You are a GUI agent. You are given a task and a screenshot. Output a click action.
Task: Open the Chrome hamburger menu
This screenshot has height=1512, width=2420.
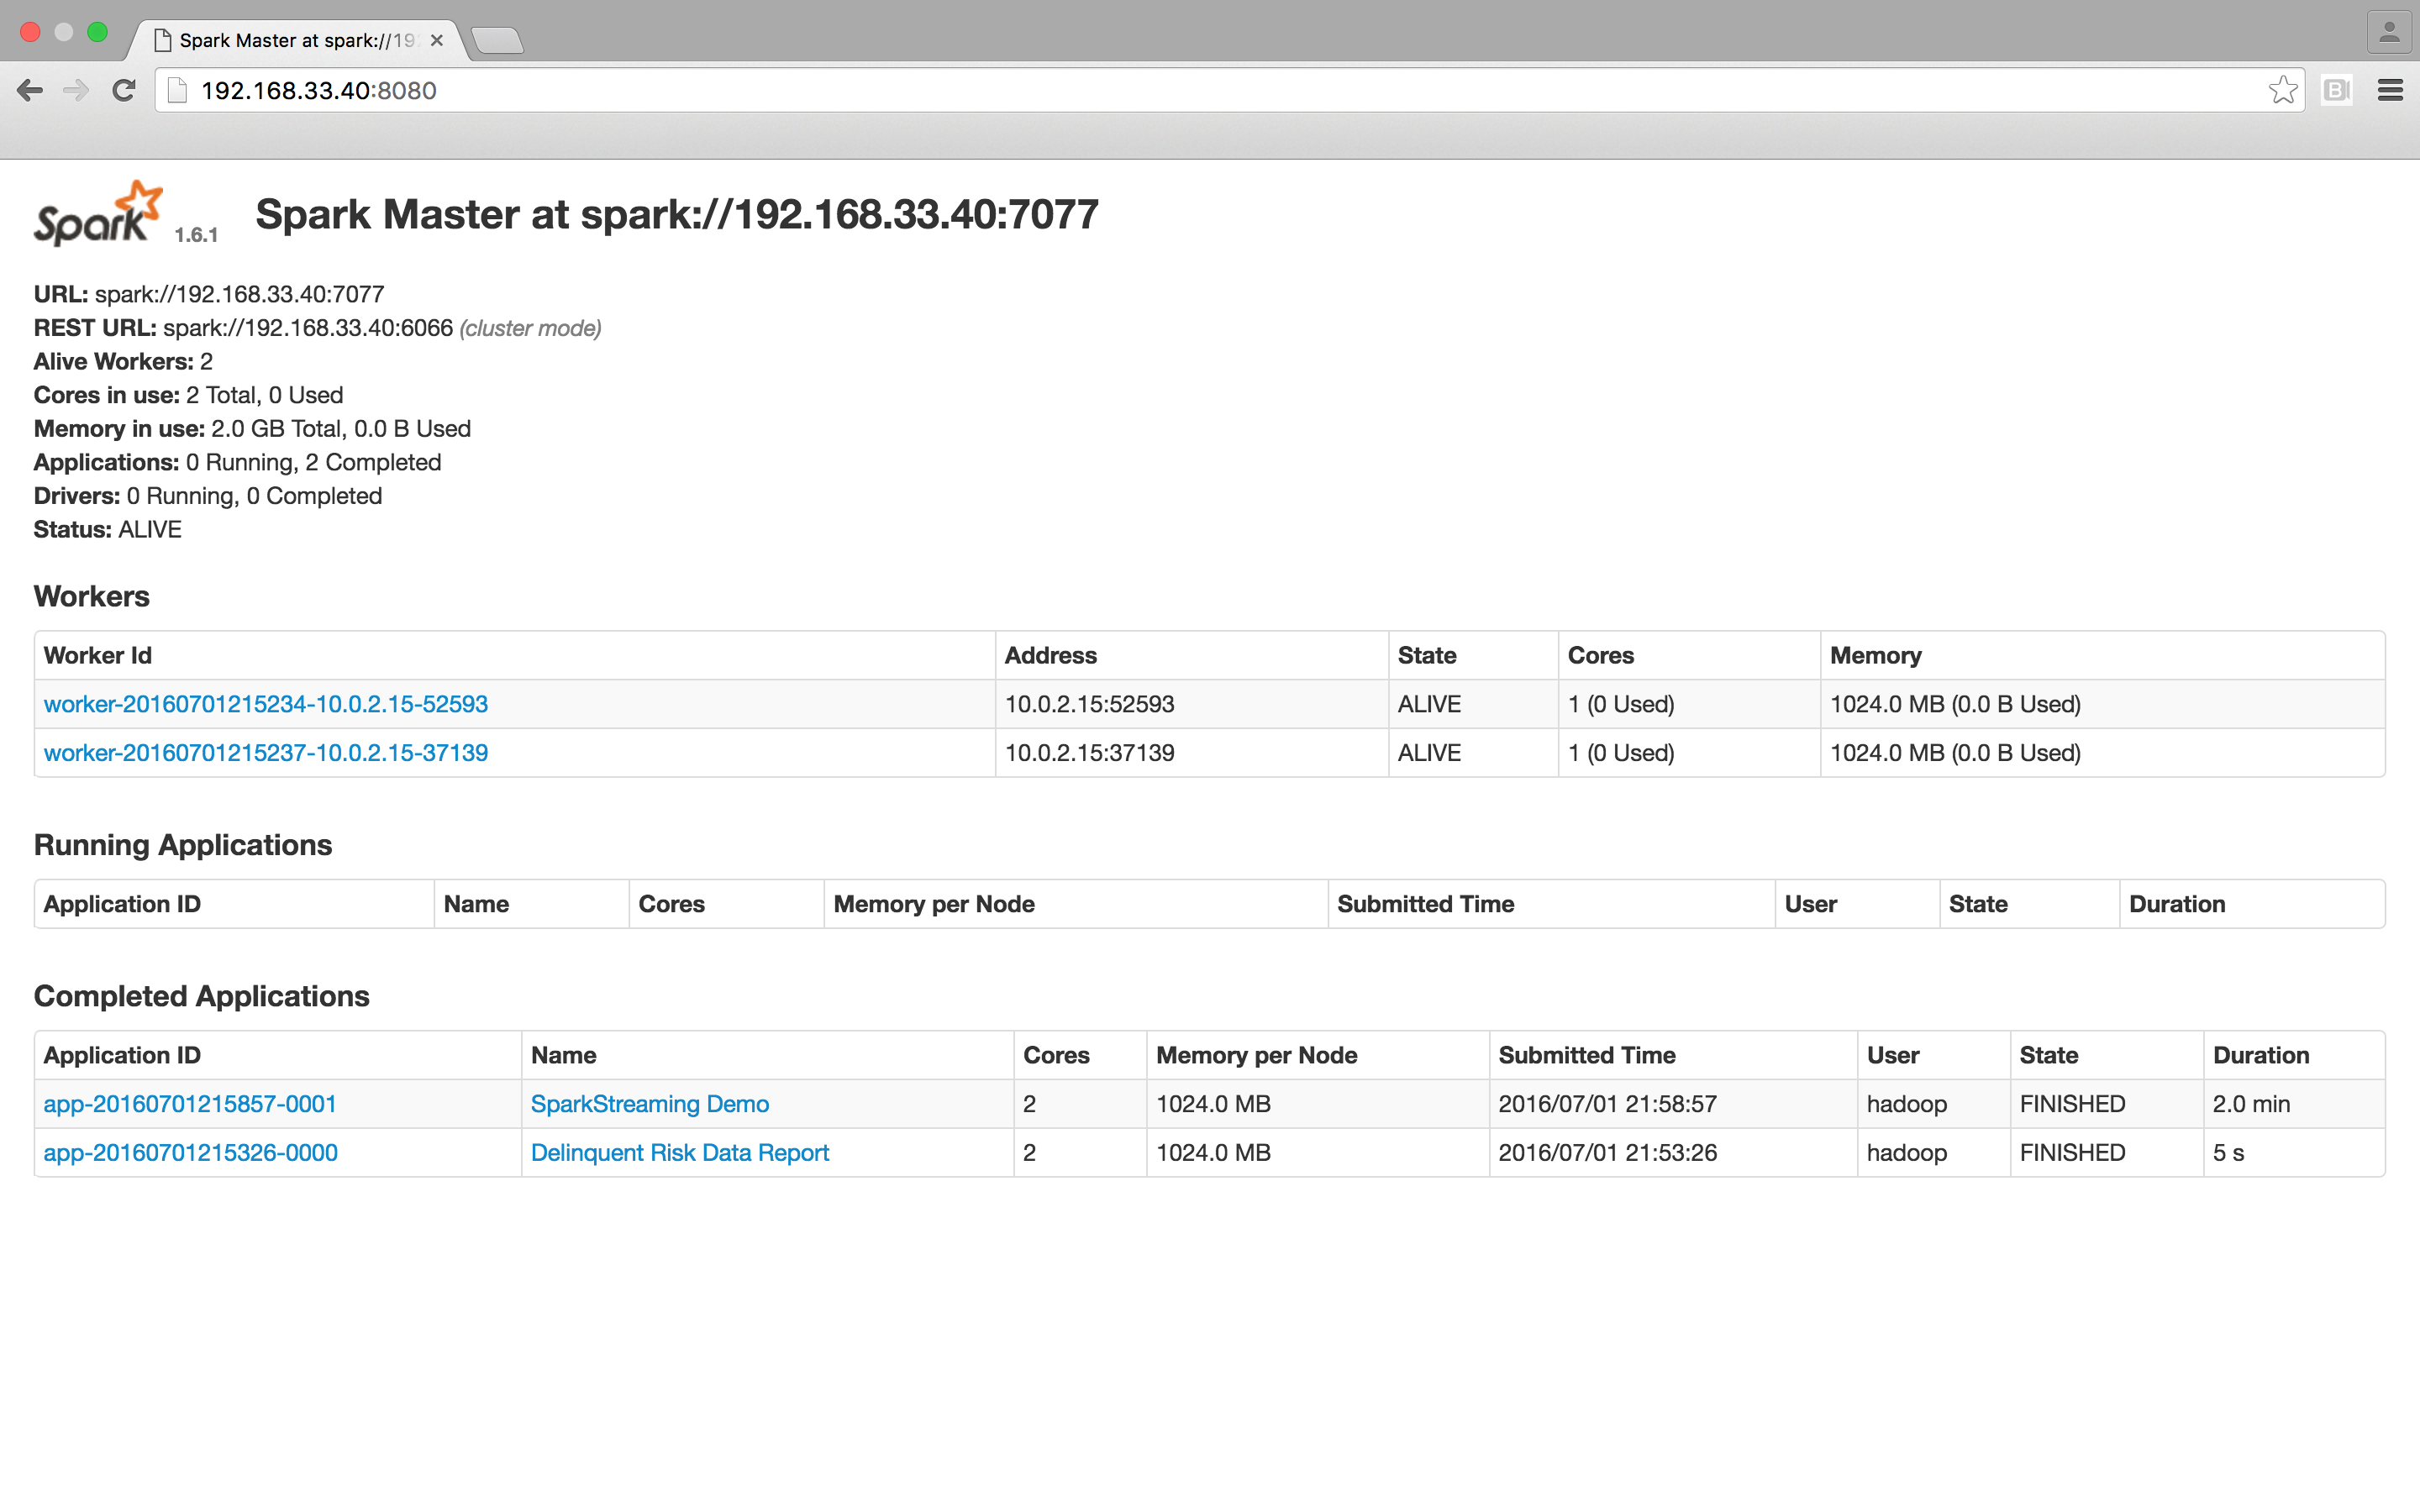[2390, 91]
